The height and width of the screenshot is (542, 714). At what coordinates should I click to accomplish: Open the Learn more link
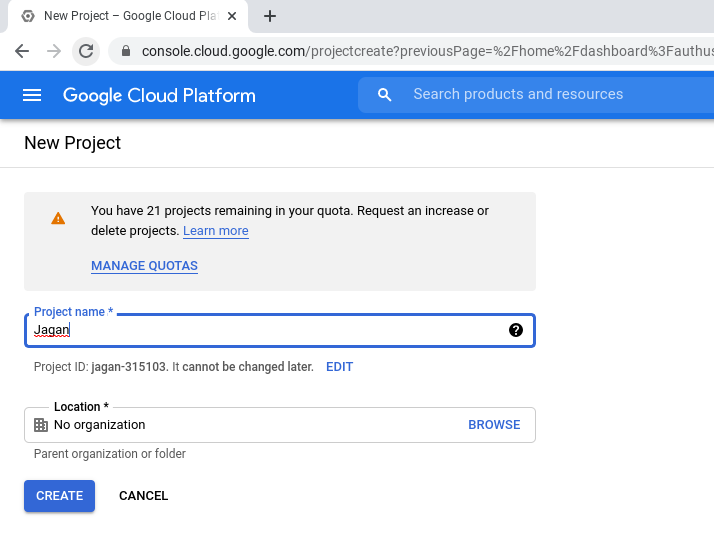[x=216, y=231]
